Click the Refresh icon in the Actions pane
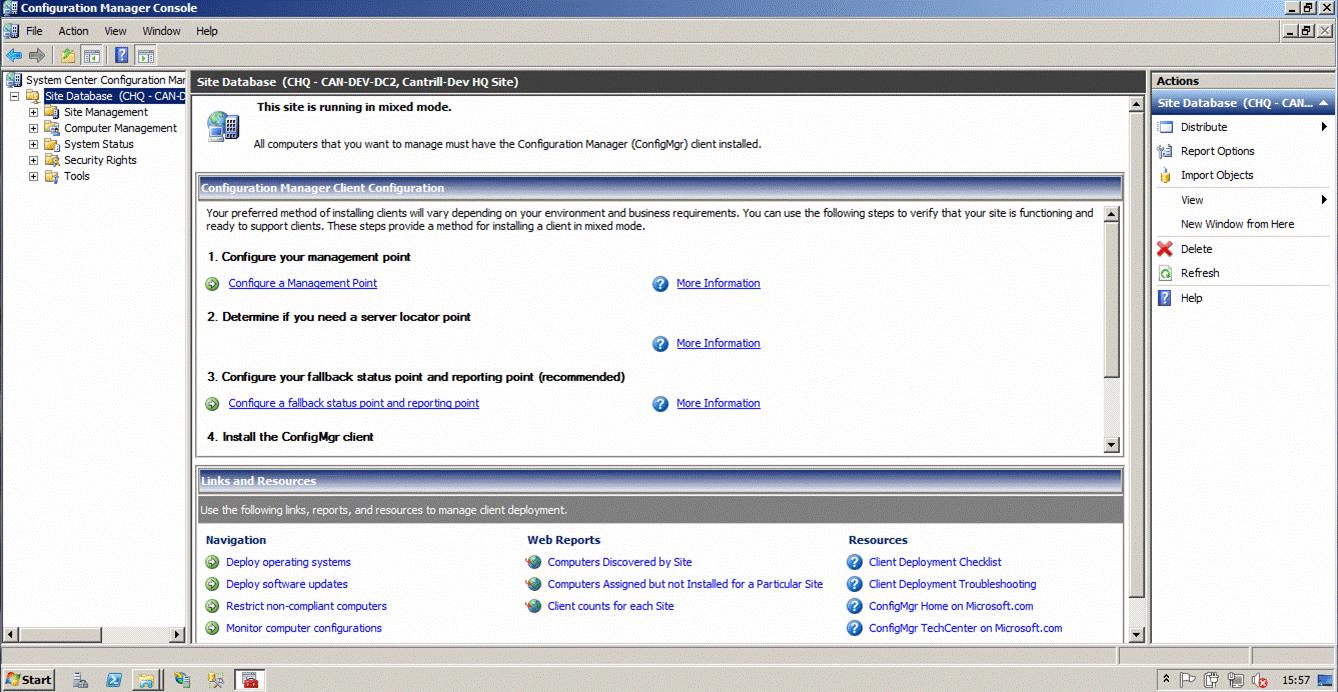Screen dimensions: 1338x692 (1164, 273)
